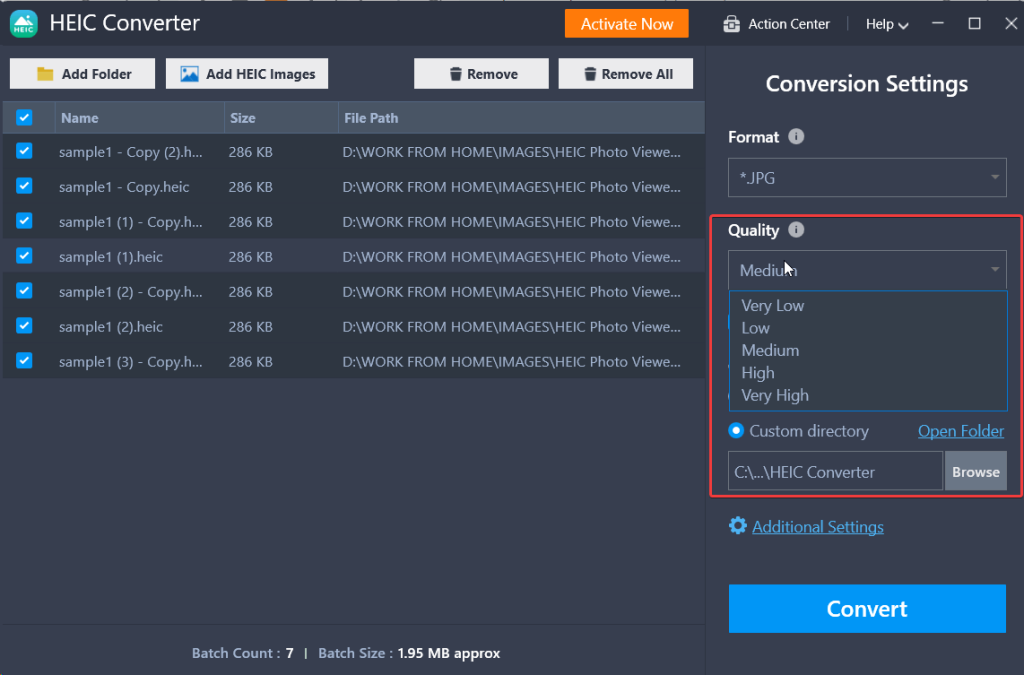This screenshot has width=1024, height=675.
Task: Uncheck sample1 - Copy (2) file checkbox
Action: (24, 151)
